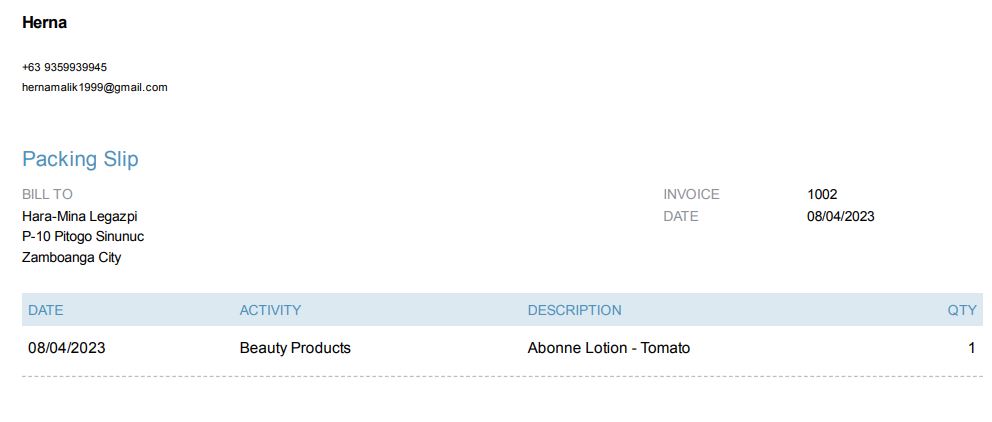Click the phone number +63 9359939945

64,67
